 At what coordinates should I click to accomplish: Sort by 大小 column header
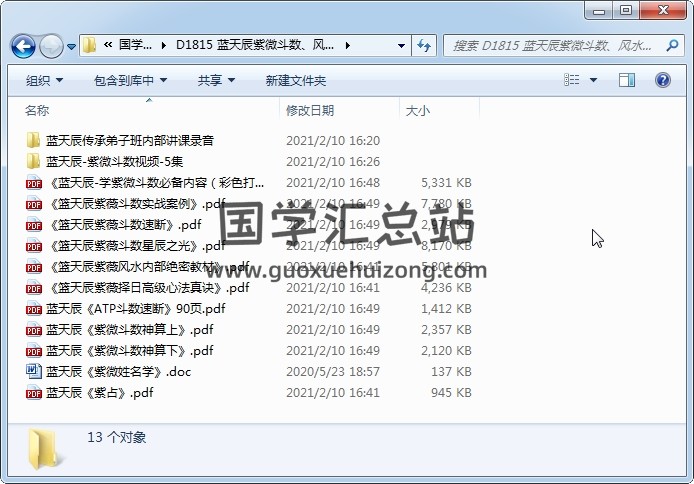[x=417, y=110]
